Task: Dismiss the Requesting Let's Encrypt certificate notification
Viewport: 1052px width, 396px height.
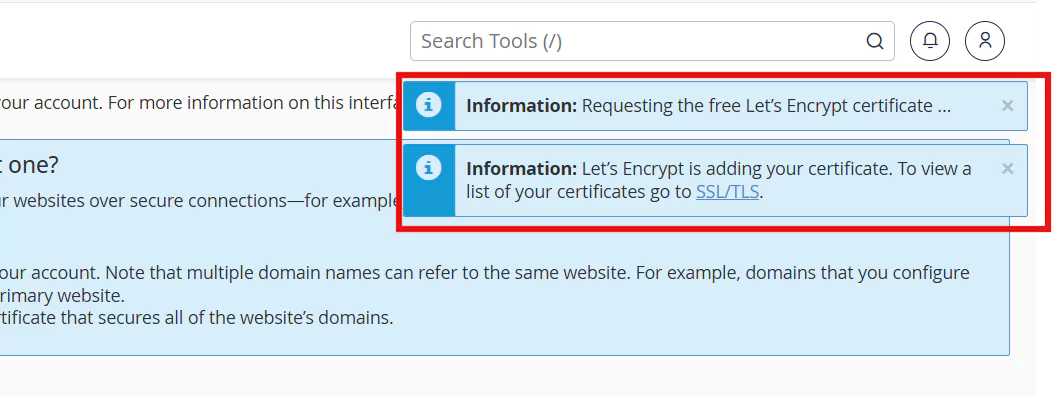Action: (1007, 105)
